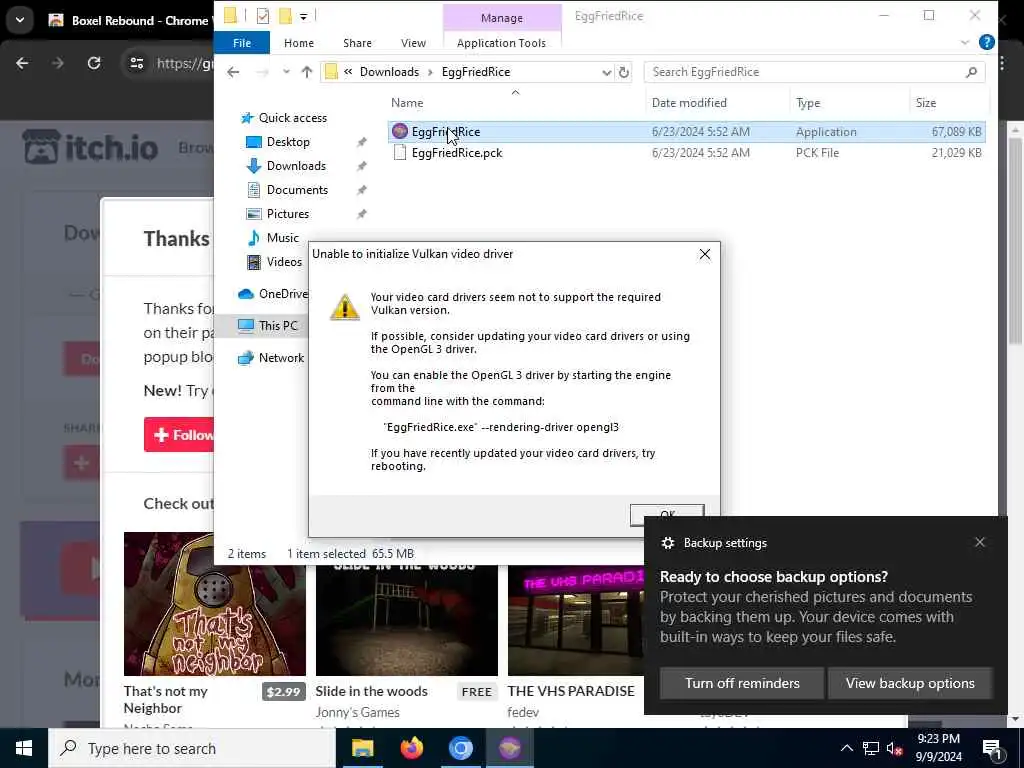Click the taskbar search box
This screenshot has height=768, width=1024.
point(192,748)
